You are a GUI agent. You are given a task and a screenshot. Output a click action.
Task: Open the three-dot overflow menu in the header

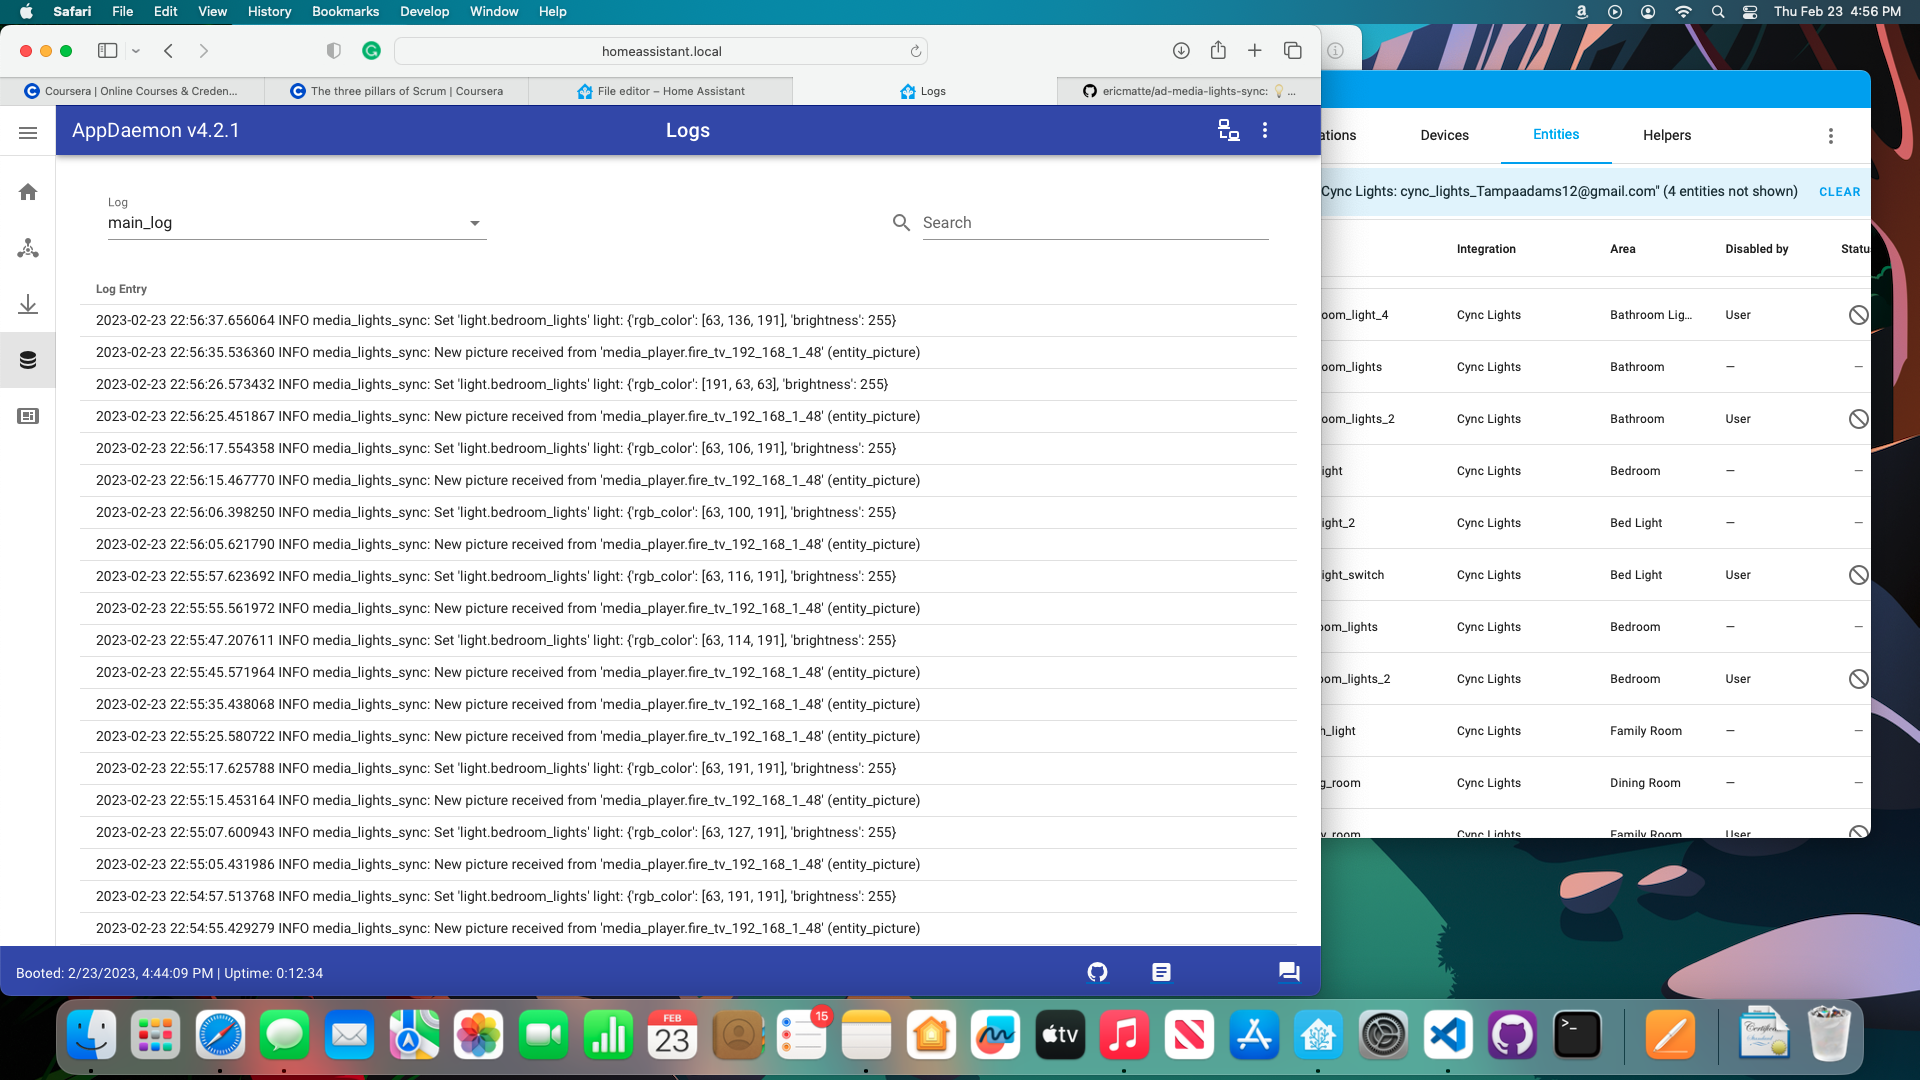pos(1266,130)
